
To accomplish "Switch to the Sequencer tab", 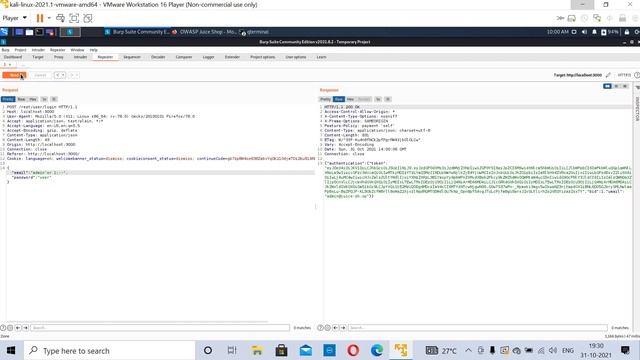I will tap(132, 57).
